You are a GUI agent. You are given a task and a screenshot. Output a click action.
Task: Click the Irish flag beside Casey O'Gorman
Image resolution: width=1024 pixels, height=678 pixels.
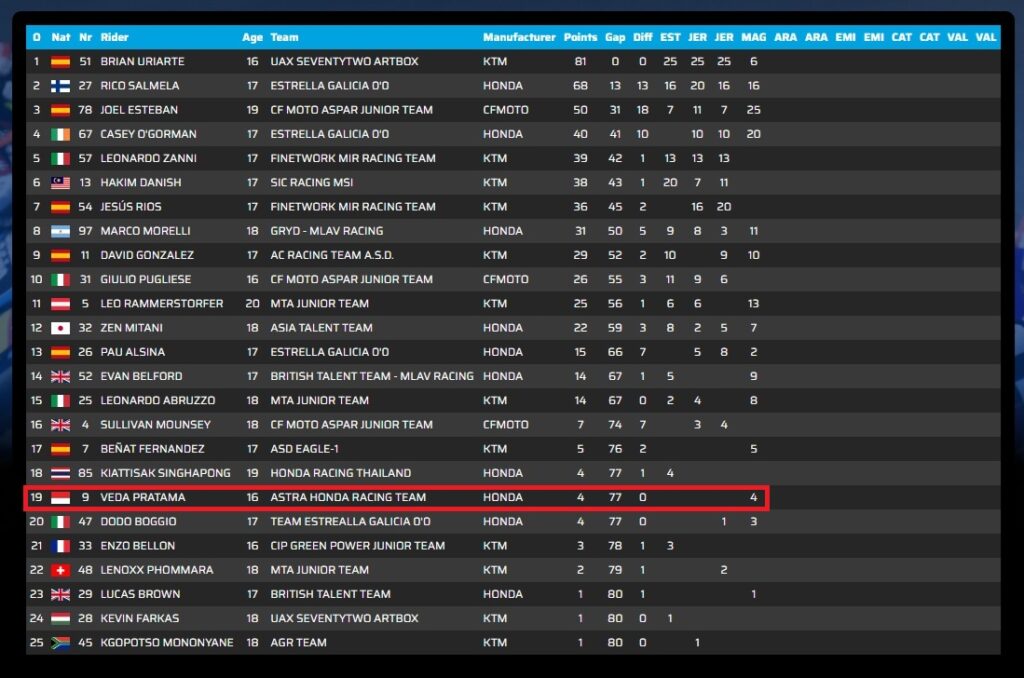60,134
